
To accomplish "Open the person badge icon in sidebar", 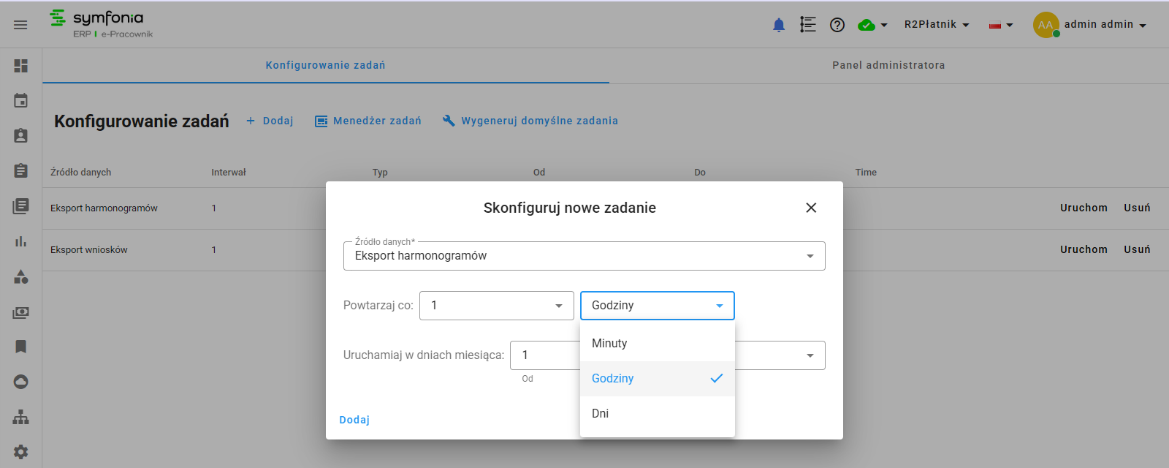I will coord(21,136).
